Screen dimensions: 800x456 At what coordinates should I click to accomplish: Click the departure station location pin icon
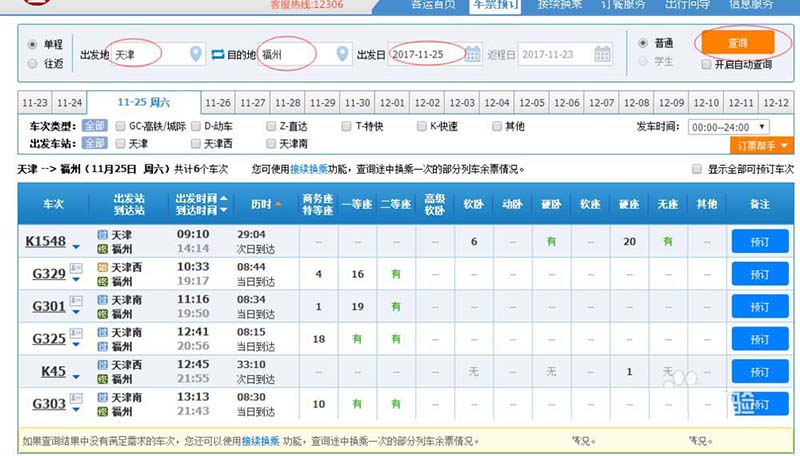(195, 54)
